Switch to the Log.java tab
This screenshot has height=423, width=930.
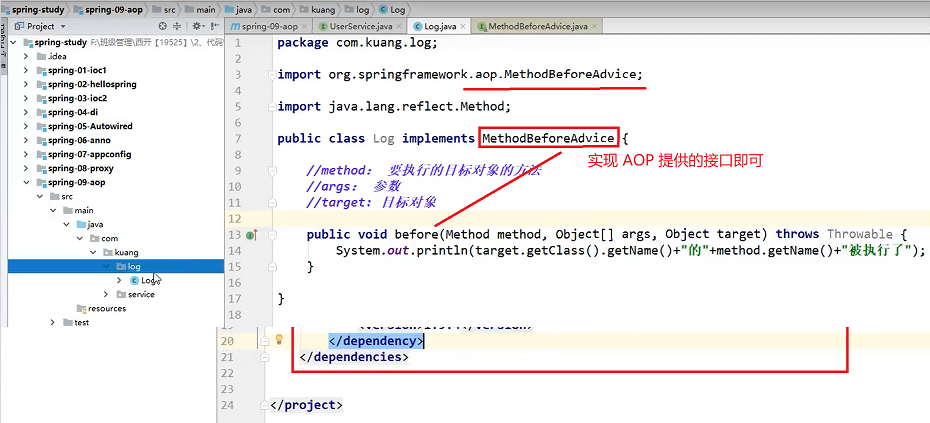click(x=438, y=27)
